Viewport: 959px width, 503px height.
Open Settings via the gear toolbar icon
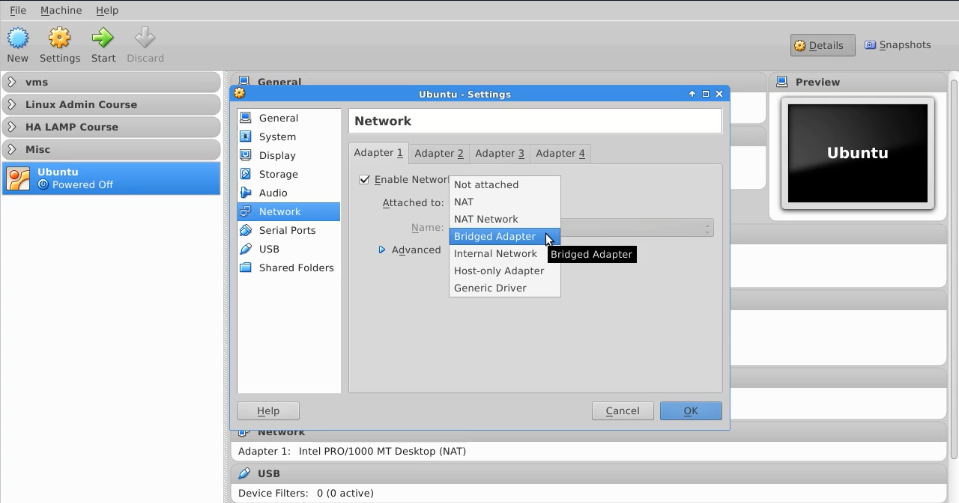59,39
